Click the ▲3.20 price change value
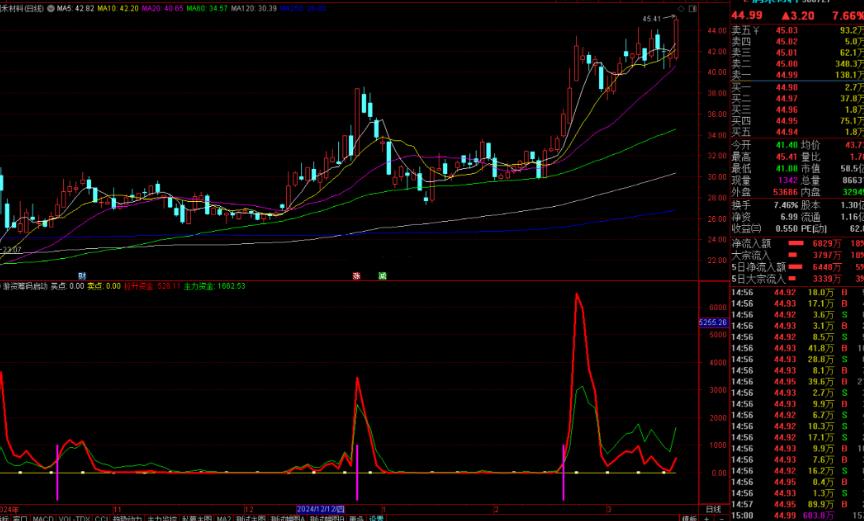Viewport: 864px width, 521px height. (798, 15)
